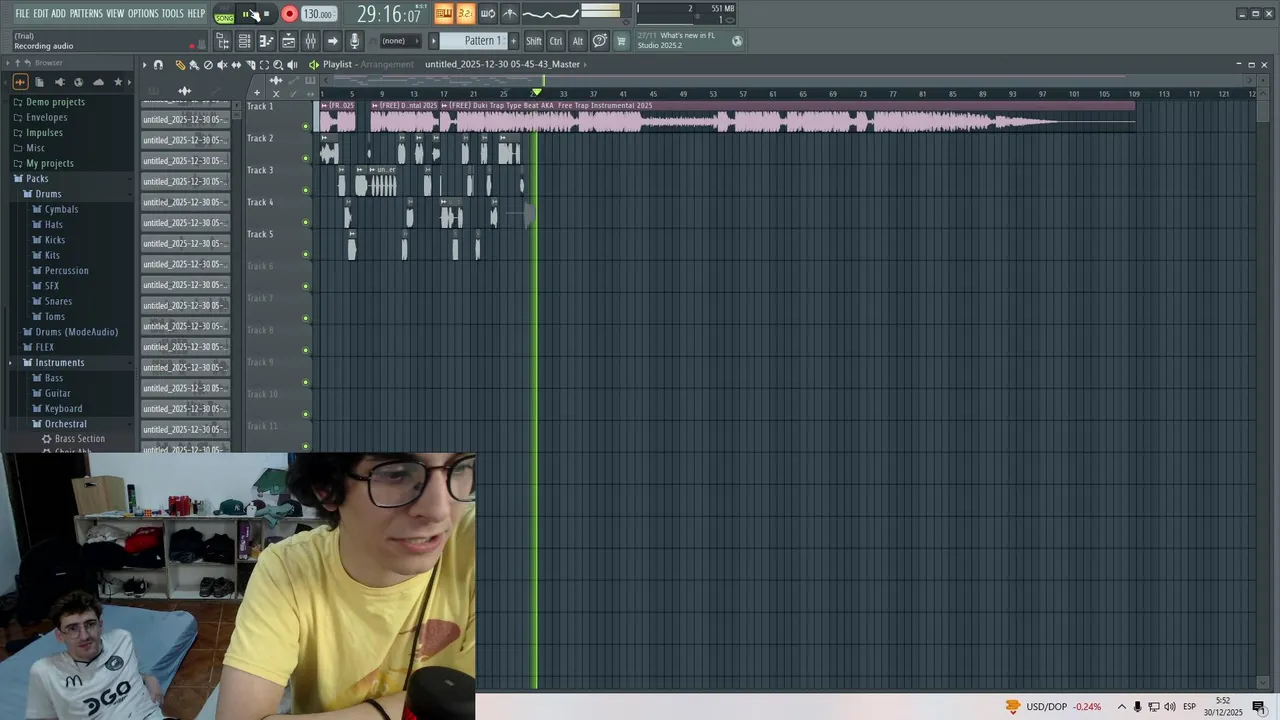Open the browser 'All' tab icon
Image resolution: width=1280 pixels, height=720 pixels.
(20, 82)
